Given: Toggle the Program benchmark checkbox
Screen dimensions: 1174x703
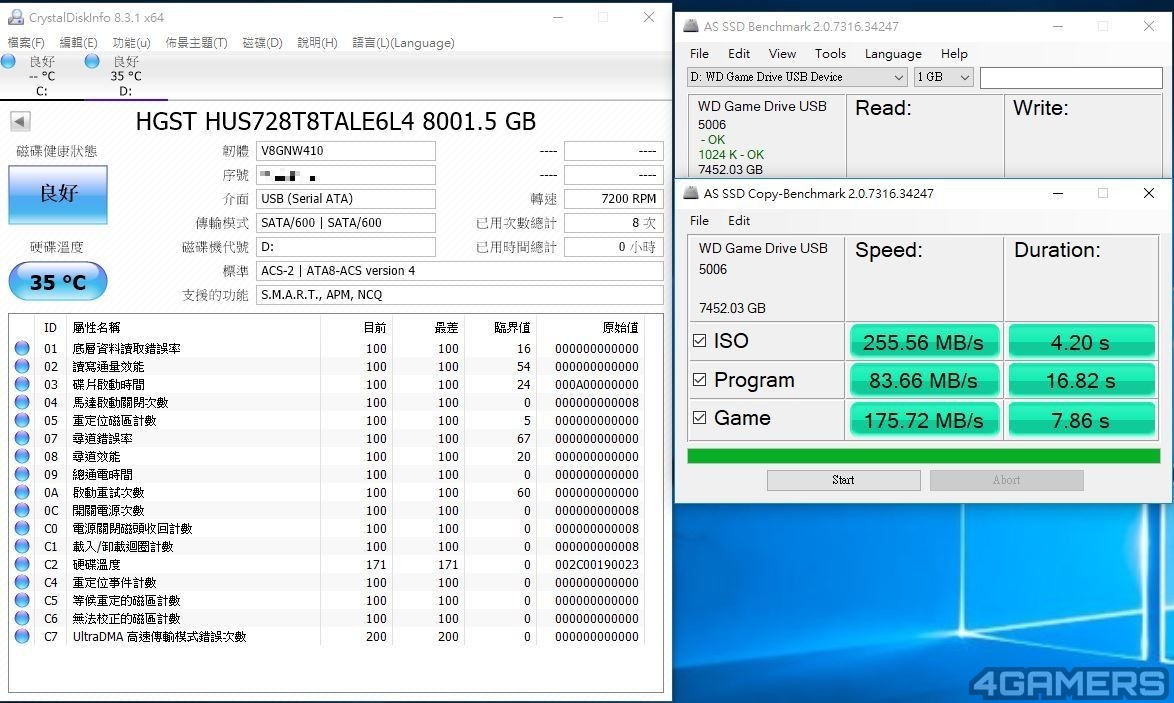Looking at the screenshot, I should coord(699,380).
